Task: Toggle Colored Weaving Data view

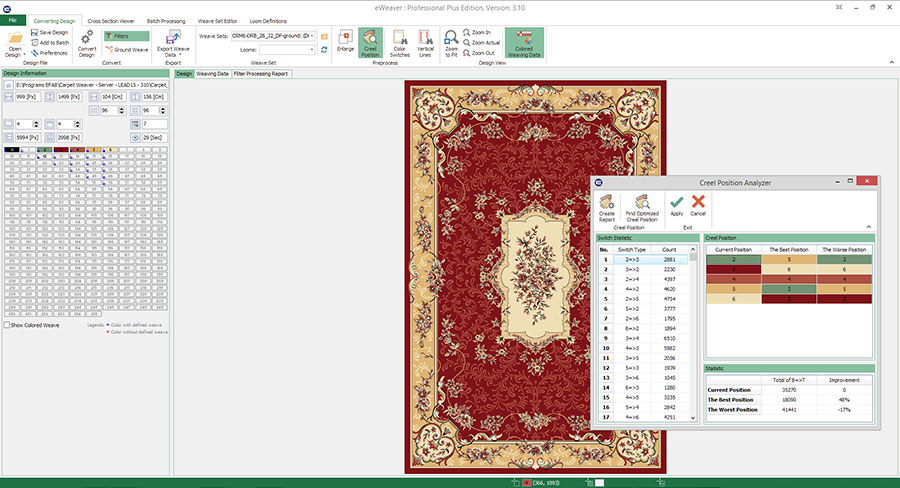Action: click(x=524, y=44)
